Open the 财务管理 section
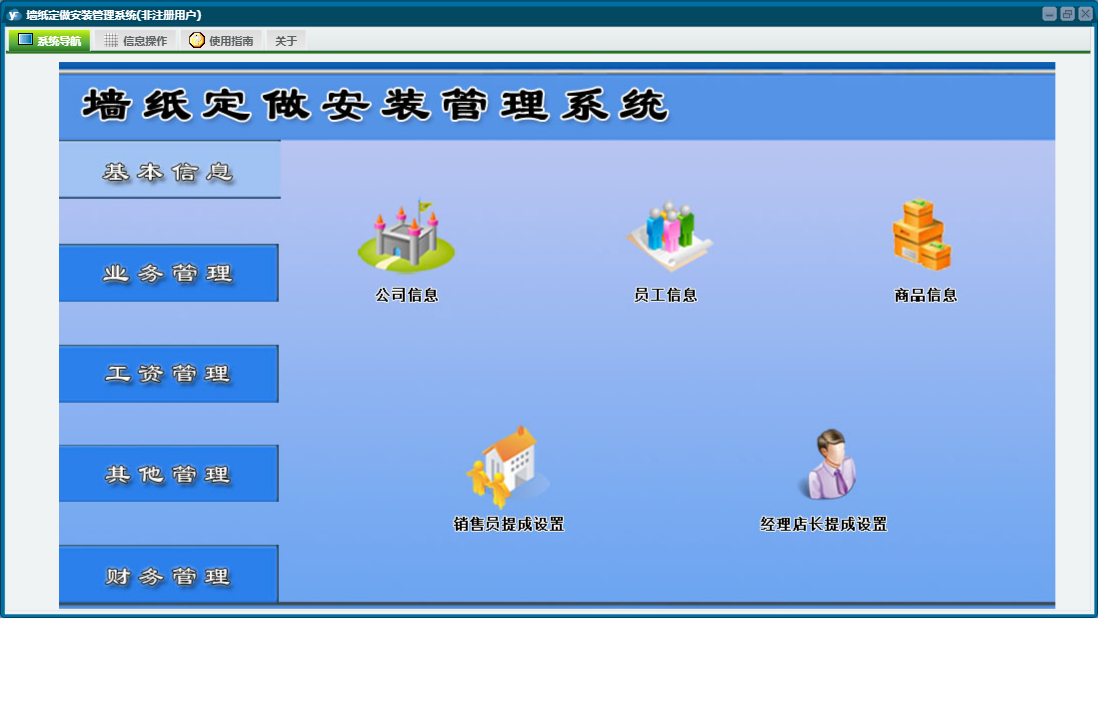 tap(169, 574)
